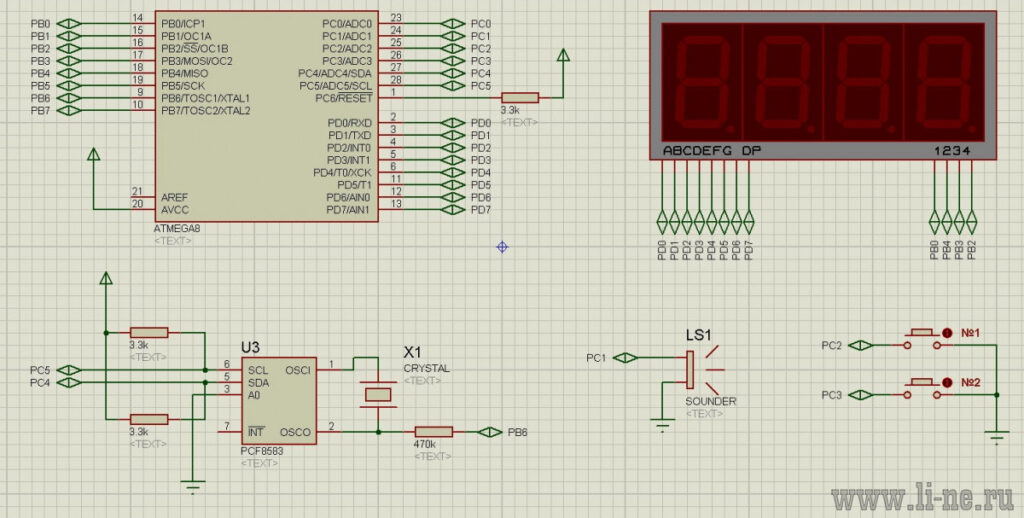The width and height of the screenshot is (1024, 518).
Task: Click the U3 reference label
Action: click(x=250, y=347)
